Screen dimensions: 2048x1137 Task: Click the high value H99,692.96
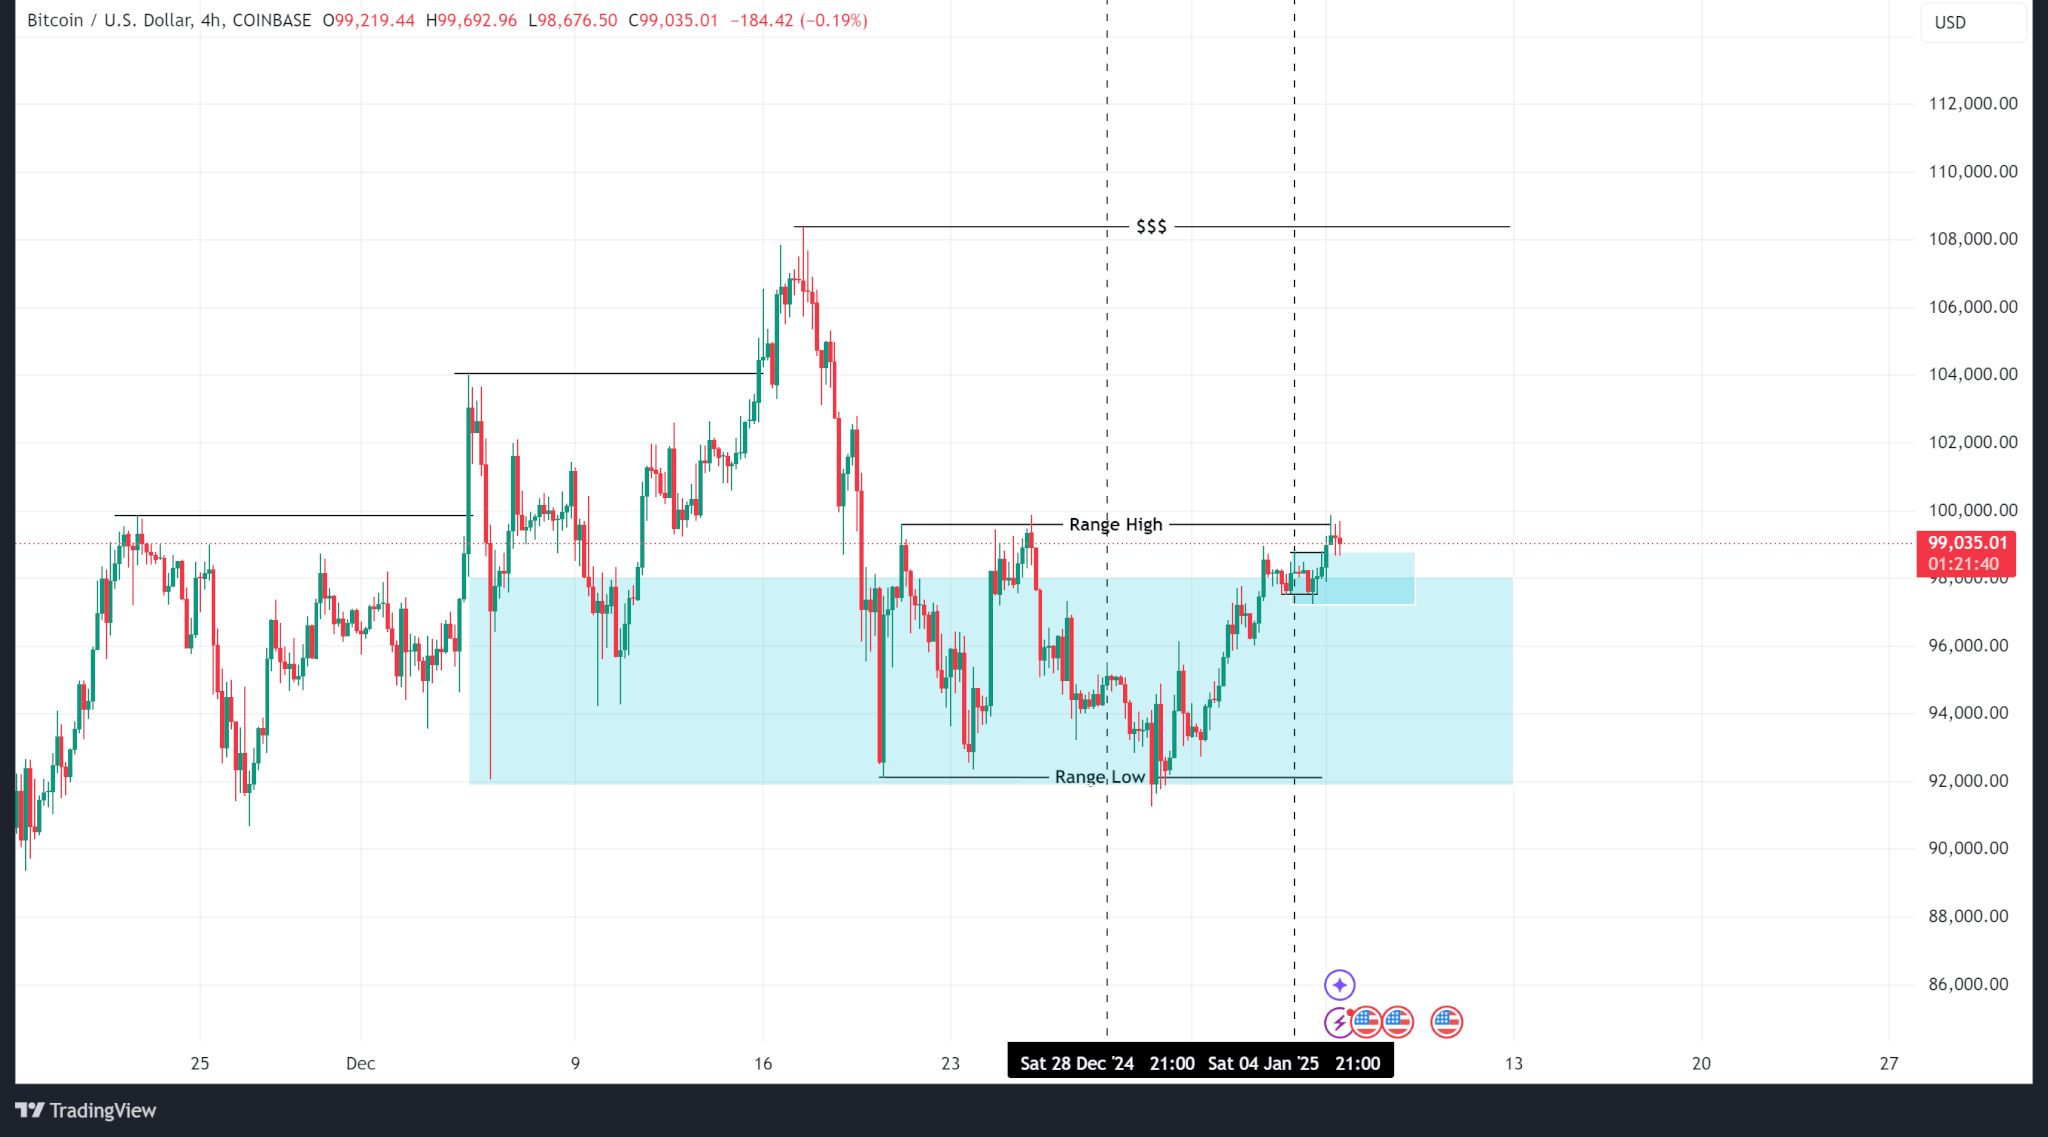(471, 20)
